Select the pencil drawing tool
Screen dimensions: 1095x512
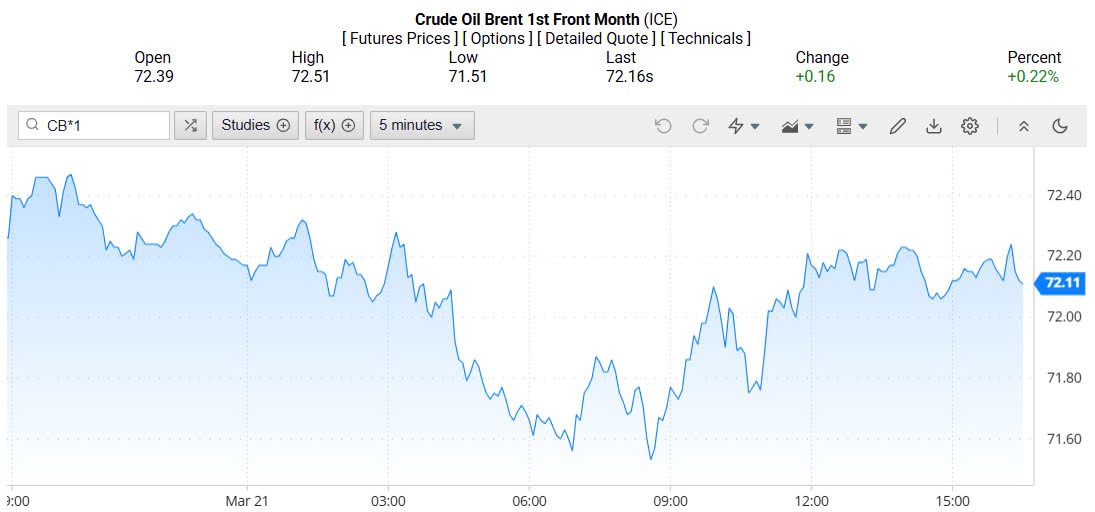coord(897,126)
